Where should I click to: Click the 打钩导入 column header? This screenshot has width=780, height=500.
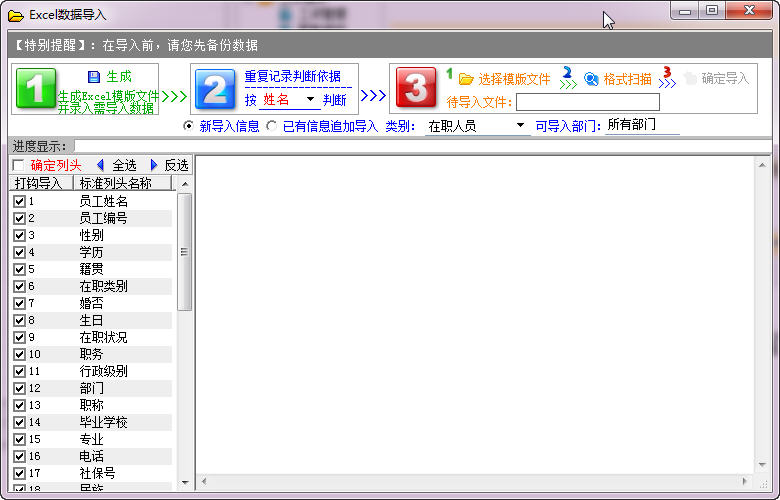point(41,183)
